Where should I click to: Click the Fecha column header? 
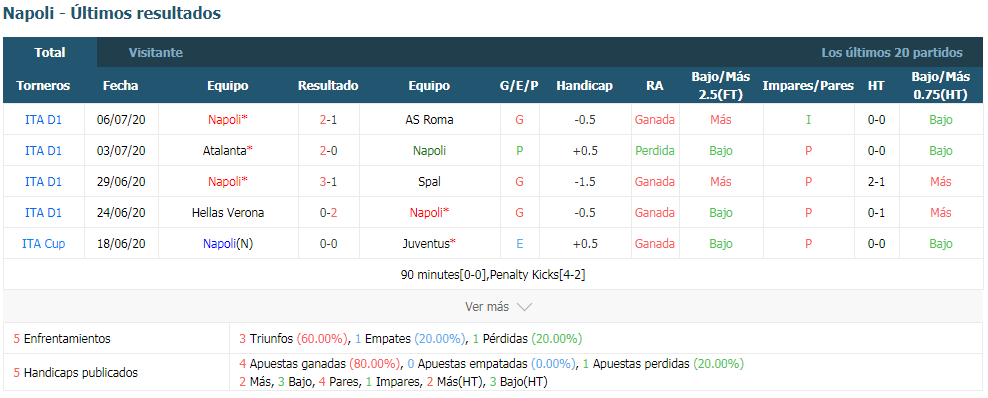coord(120,86)
